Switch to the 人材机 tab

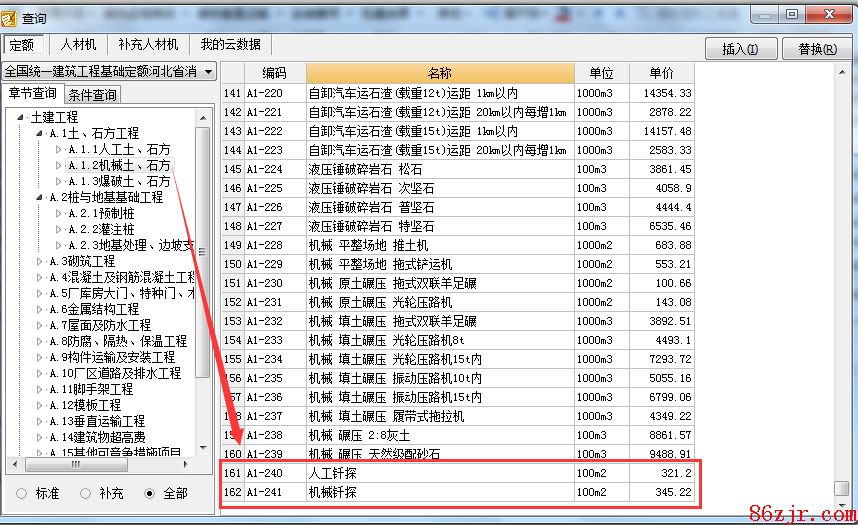coord(78,45)
